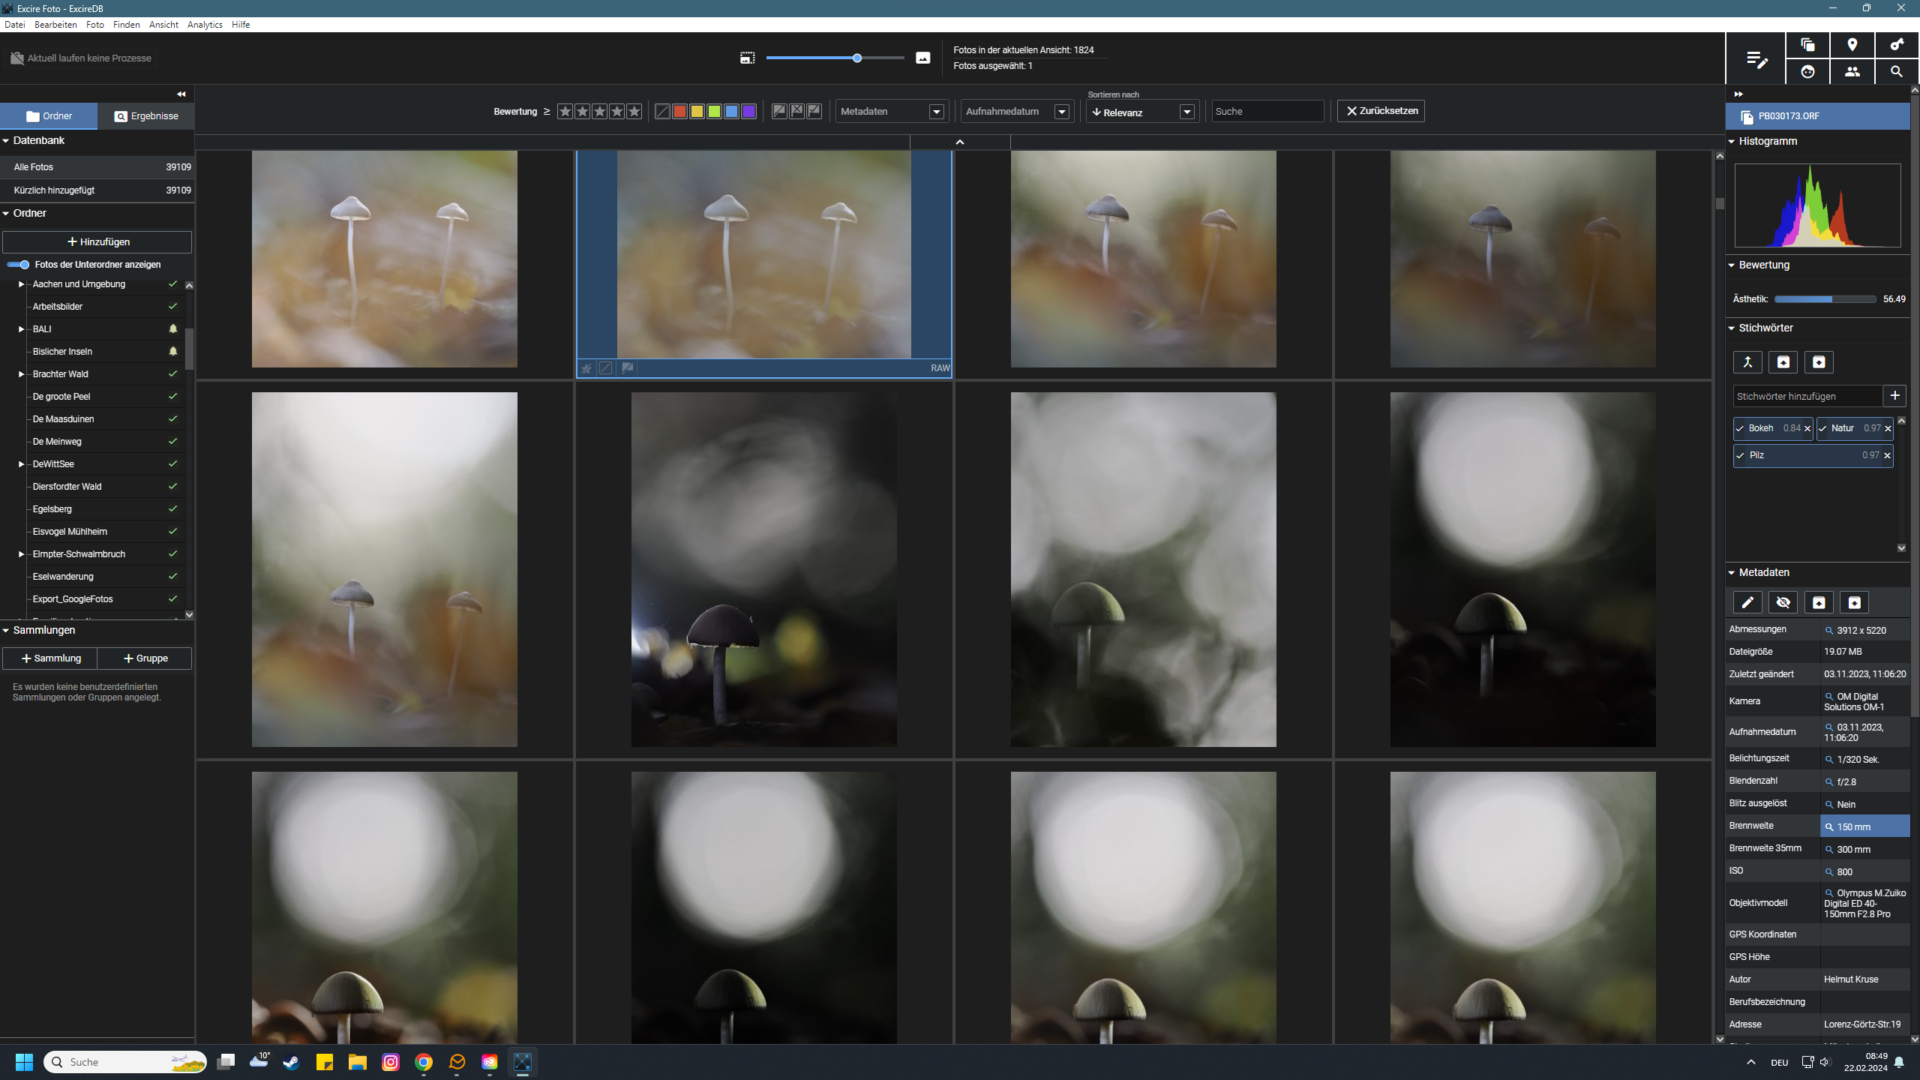This screenshot has width=1920, height=1080.
Task: Open Steam from the taskbar
Action: [291, 1062]
